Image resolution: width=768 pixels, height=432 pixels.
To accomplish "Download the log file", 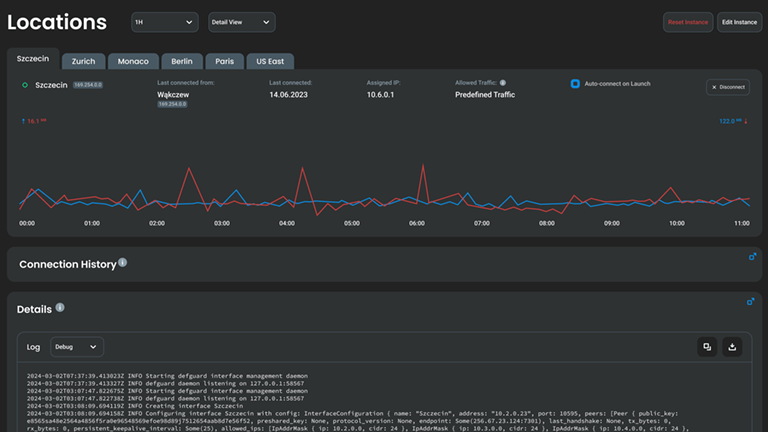I will point(732,347).
